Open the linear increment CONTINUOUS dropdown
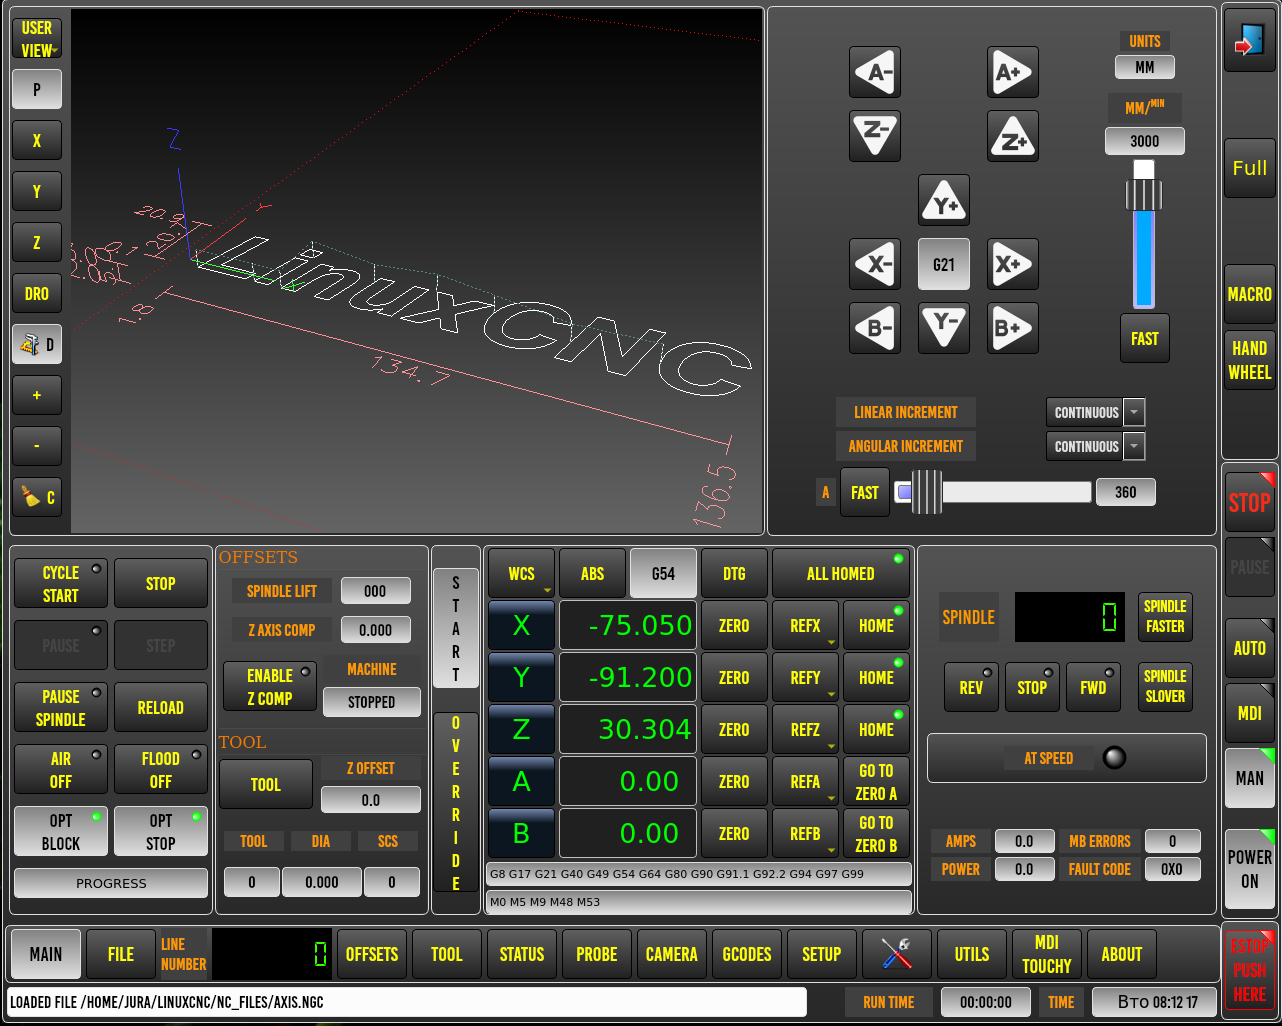The image size is (1282, 1026). [1095, 412]
